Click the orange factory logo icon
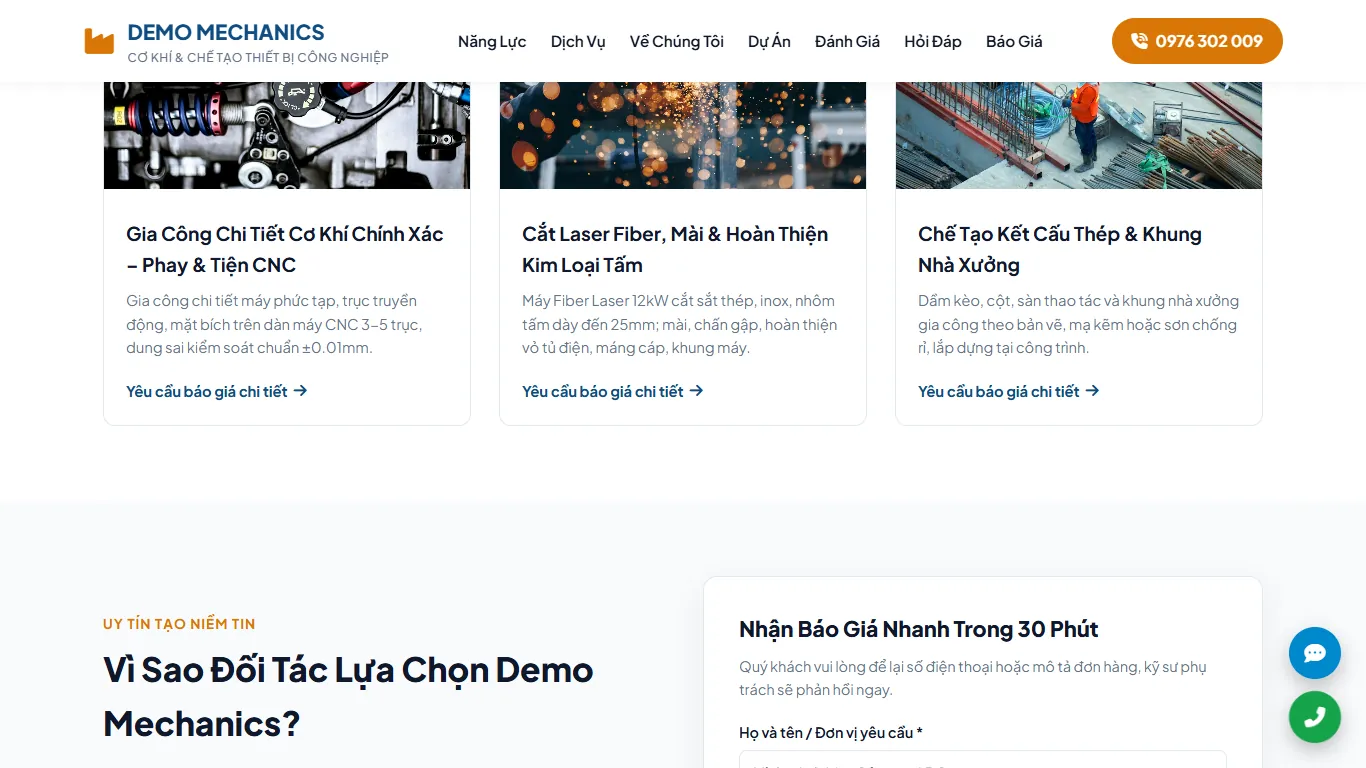 point(99,41)
